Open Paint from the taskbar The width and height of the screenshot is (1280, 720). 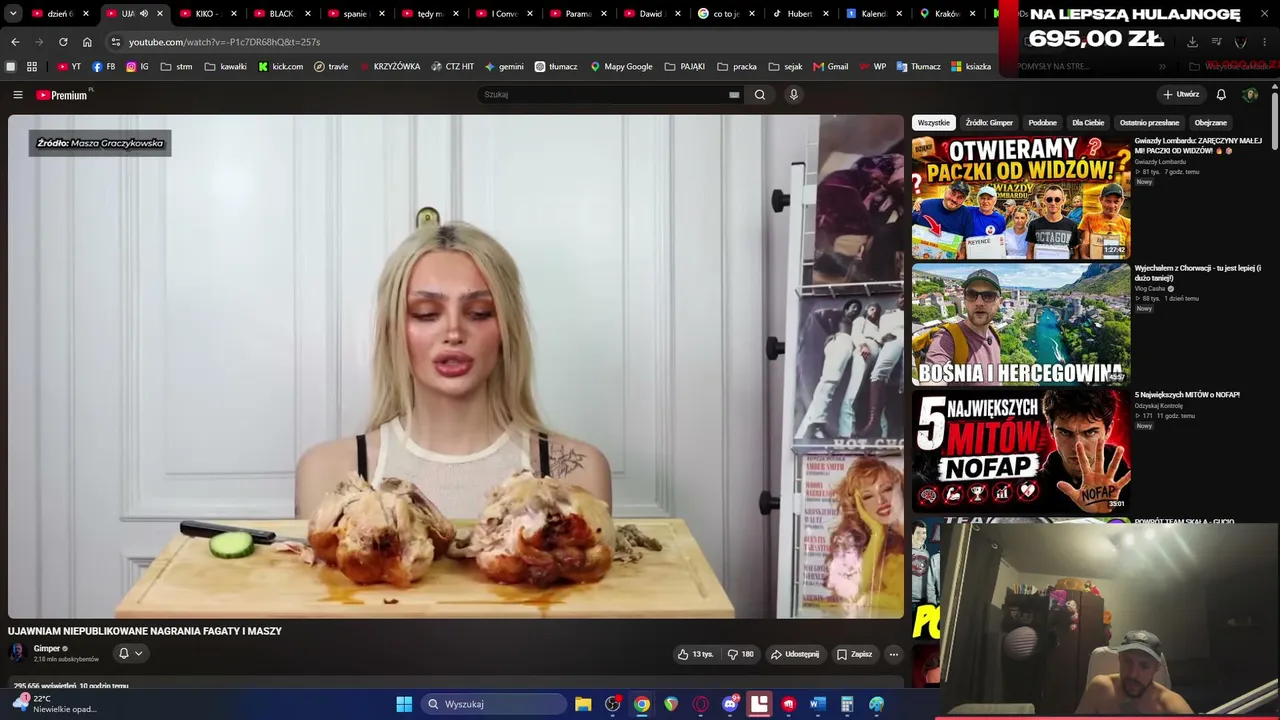(x=877, y=704)
